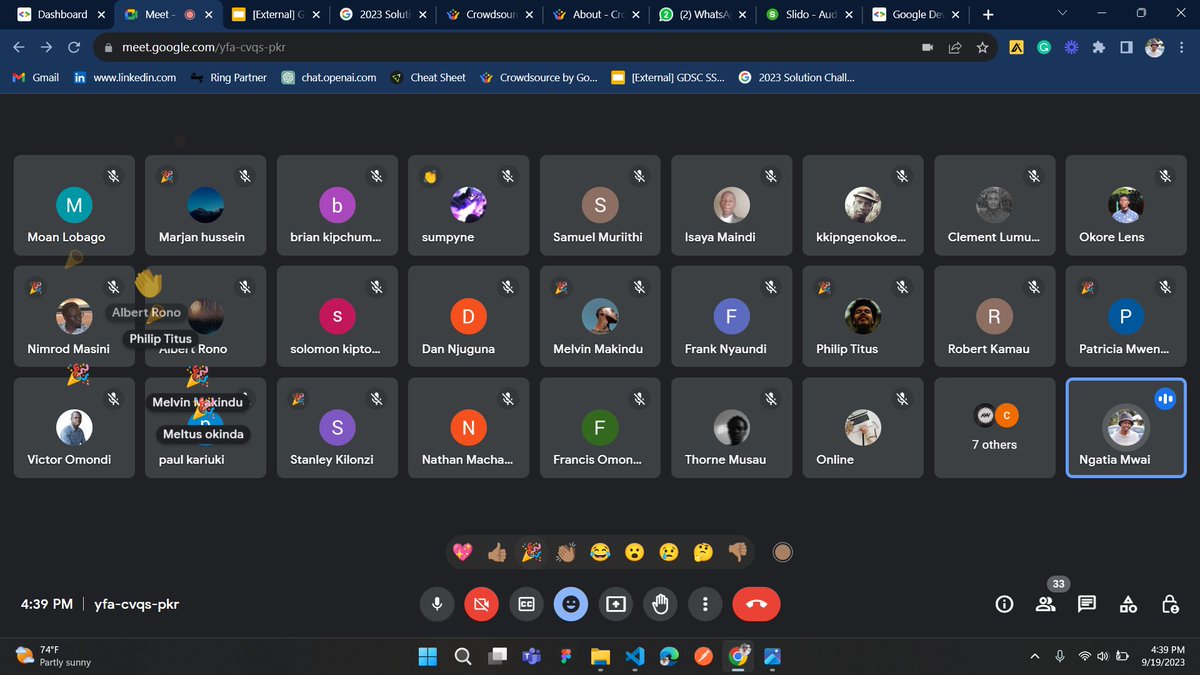The height and width of the screenshot is (675, 1200).
Task: Click the 7 others participants tile
Action: tap(994, 427)
